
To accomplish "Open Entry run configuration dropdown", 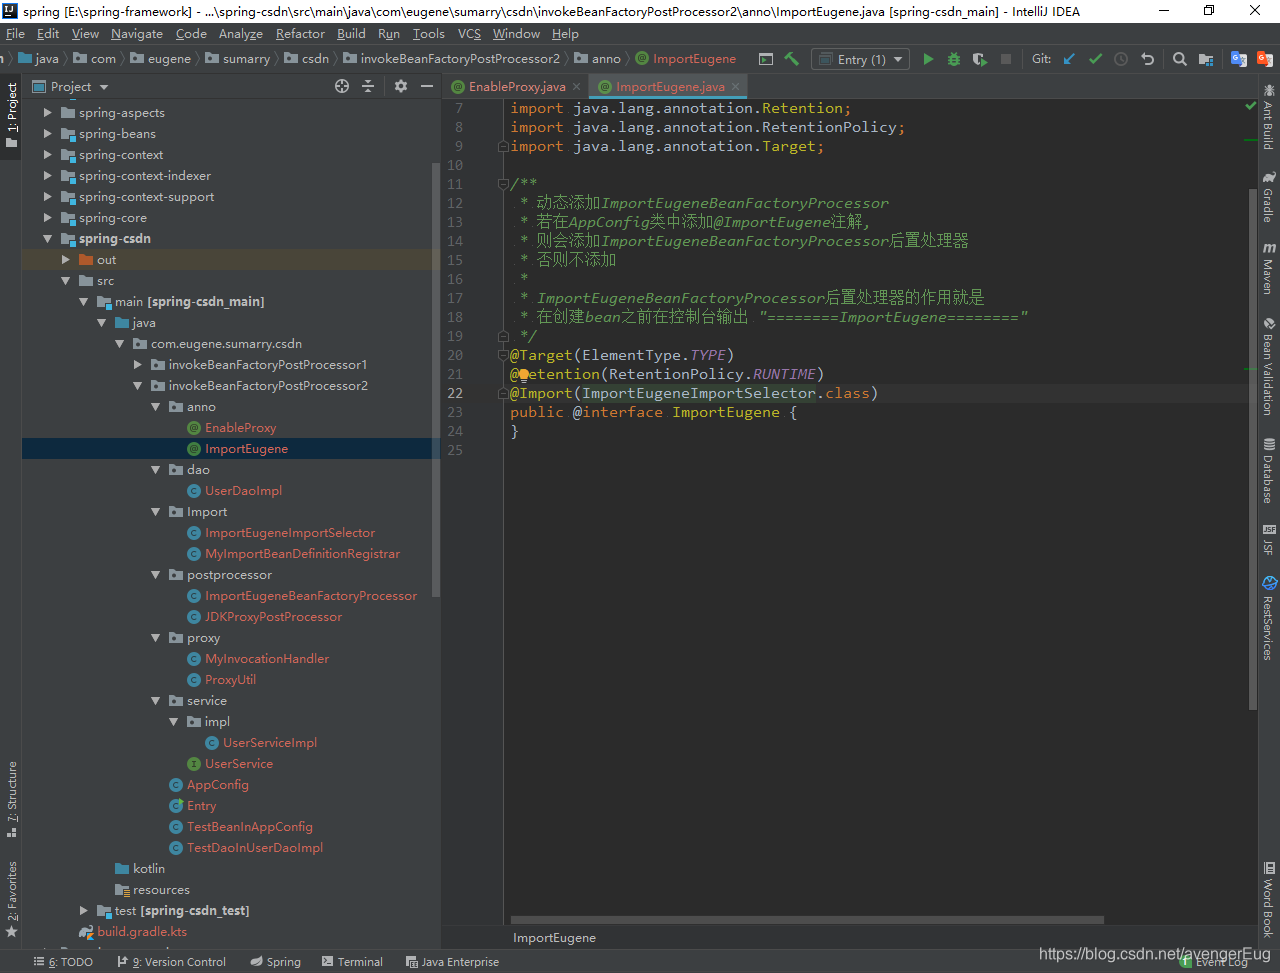I will pos(859,59).
